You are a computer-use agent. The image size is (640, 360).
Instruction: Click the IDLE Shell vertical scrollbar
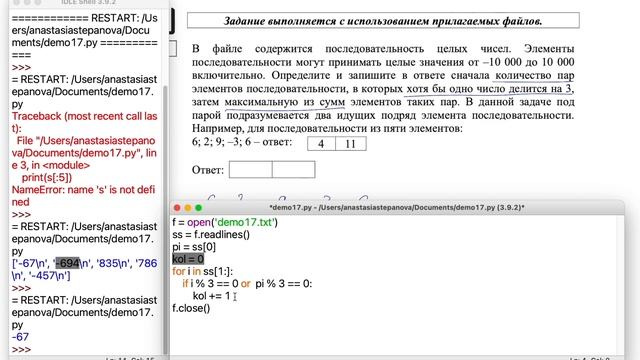165,220
